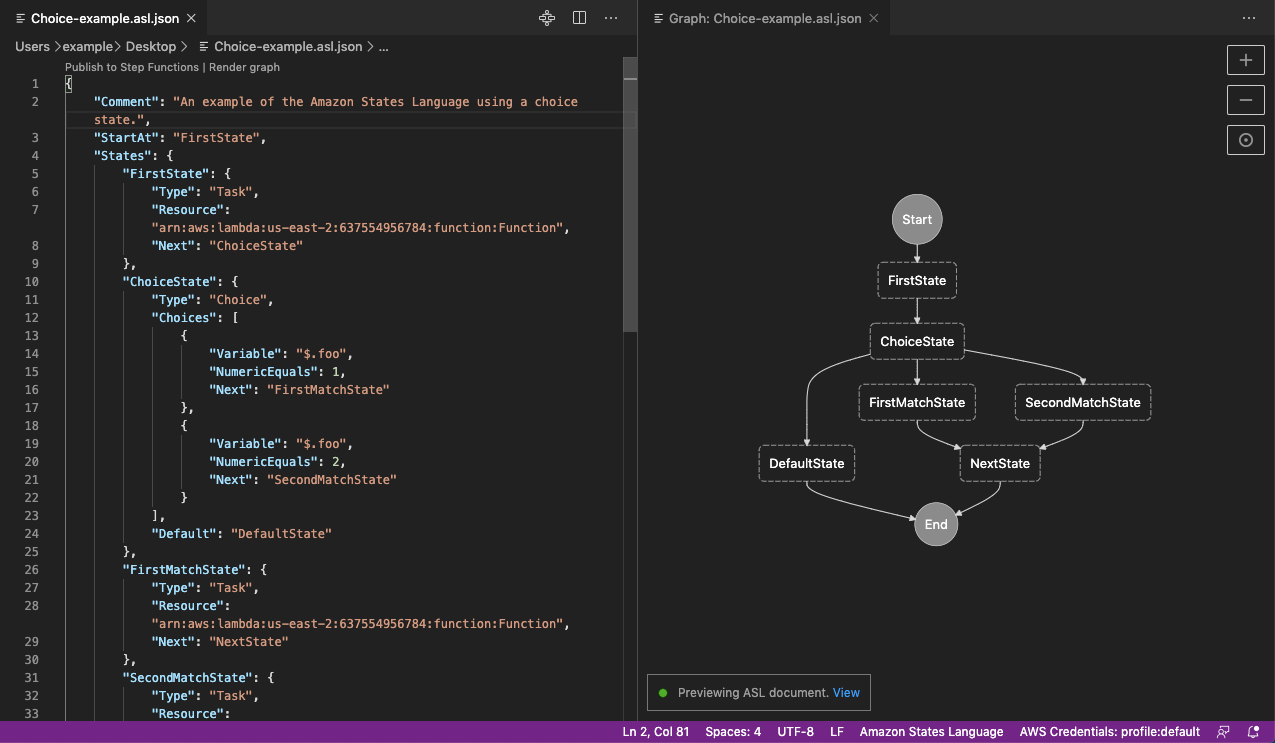Screen dimensions: 1275x743
Task: Open the editor more actions ellipsis
Action: [x=611, y=18]
